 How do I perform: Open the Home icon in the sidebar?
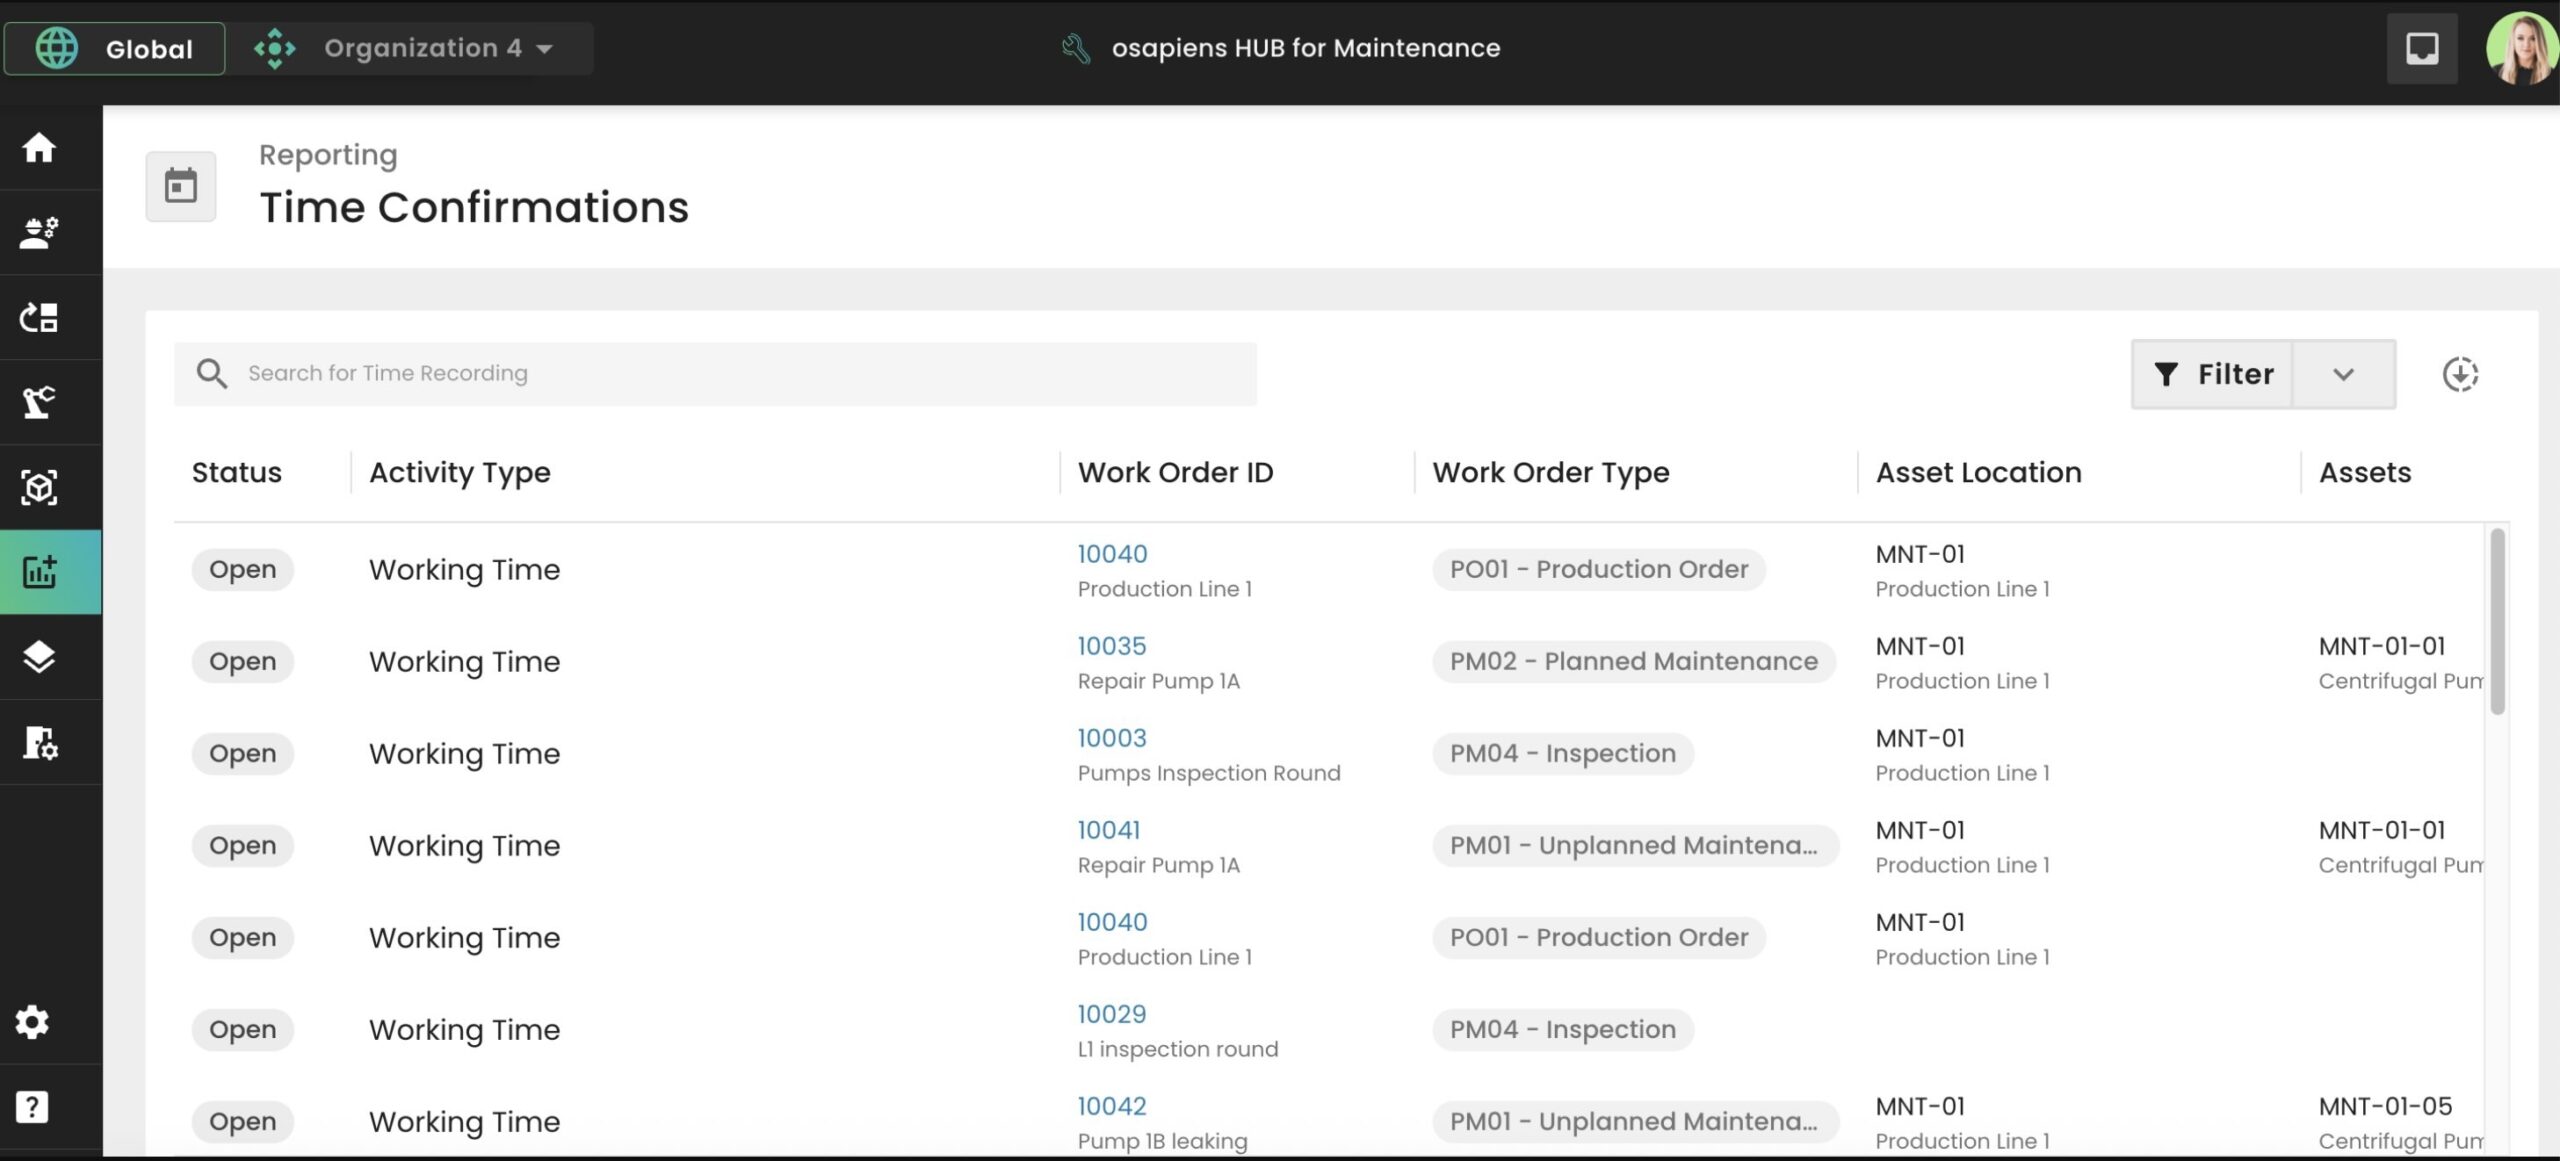click(40, 147)
